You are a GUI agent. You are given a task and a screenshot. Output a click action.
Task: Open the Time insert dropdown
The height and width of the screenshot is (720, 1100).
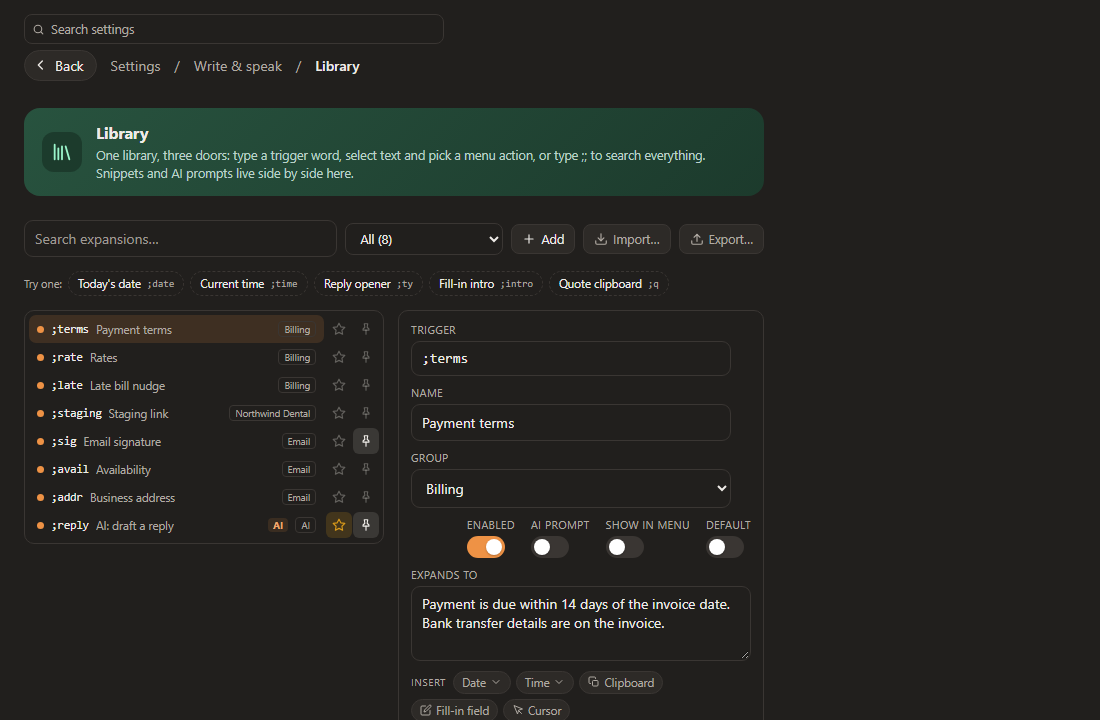pos(544,683)
